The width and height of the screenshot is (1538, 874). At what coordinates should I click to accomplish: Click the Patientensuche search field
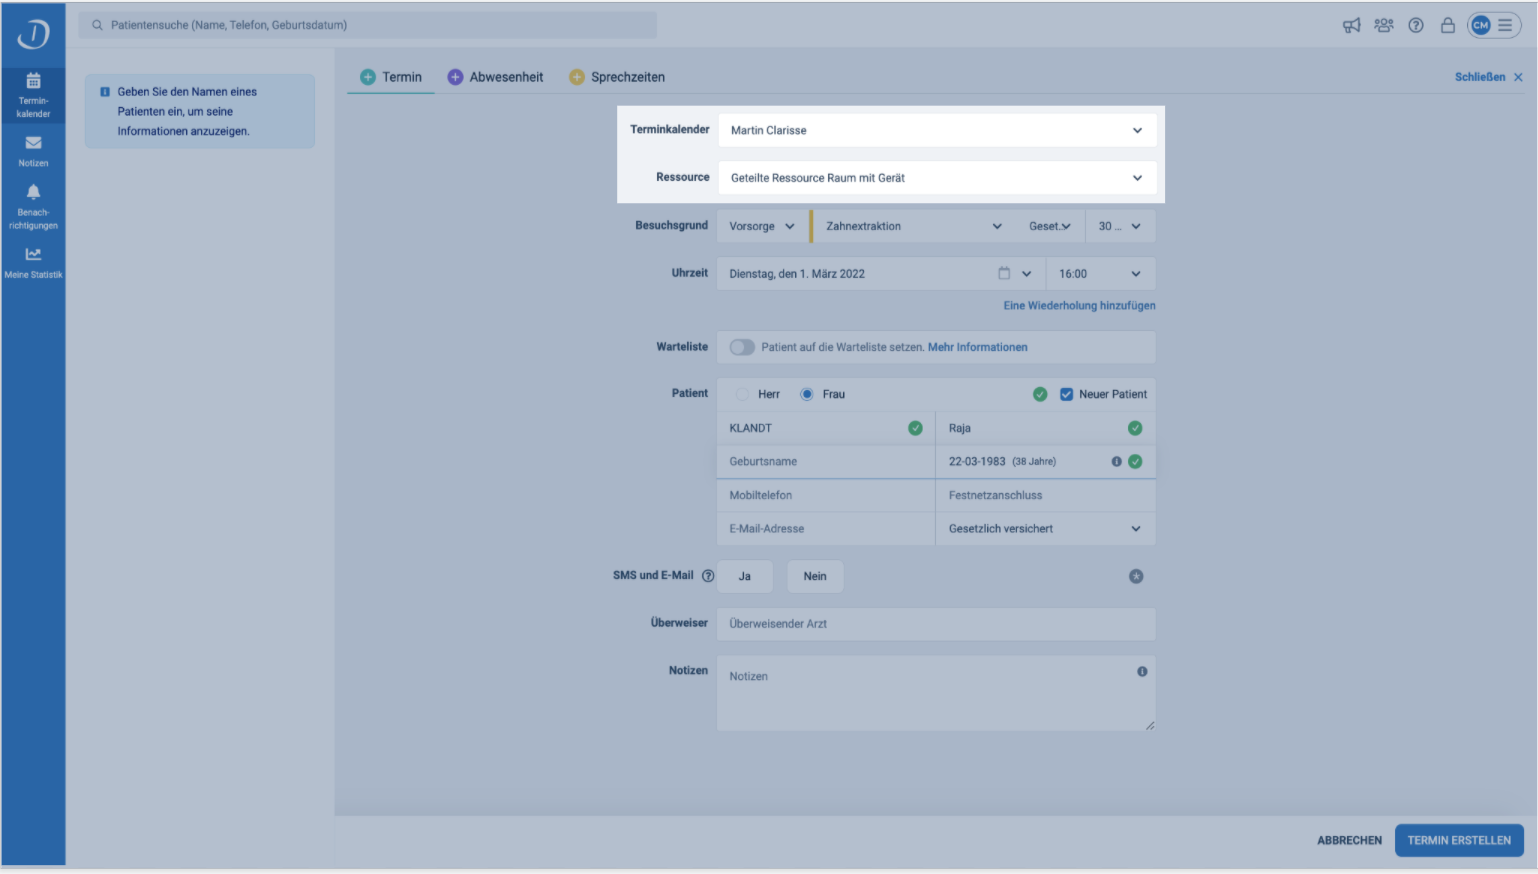(x=368, y=25)
